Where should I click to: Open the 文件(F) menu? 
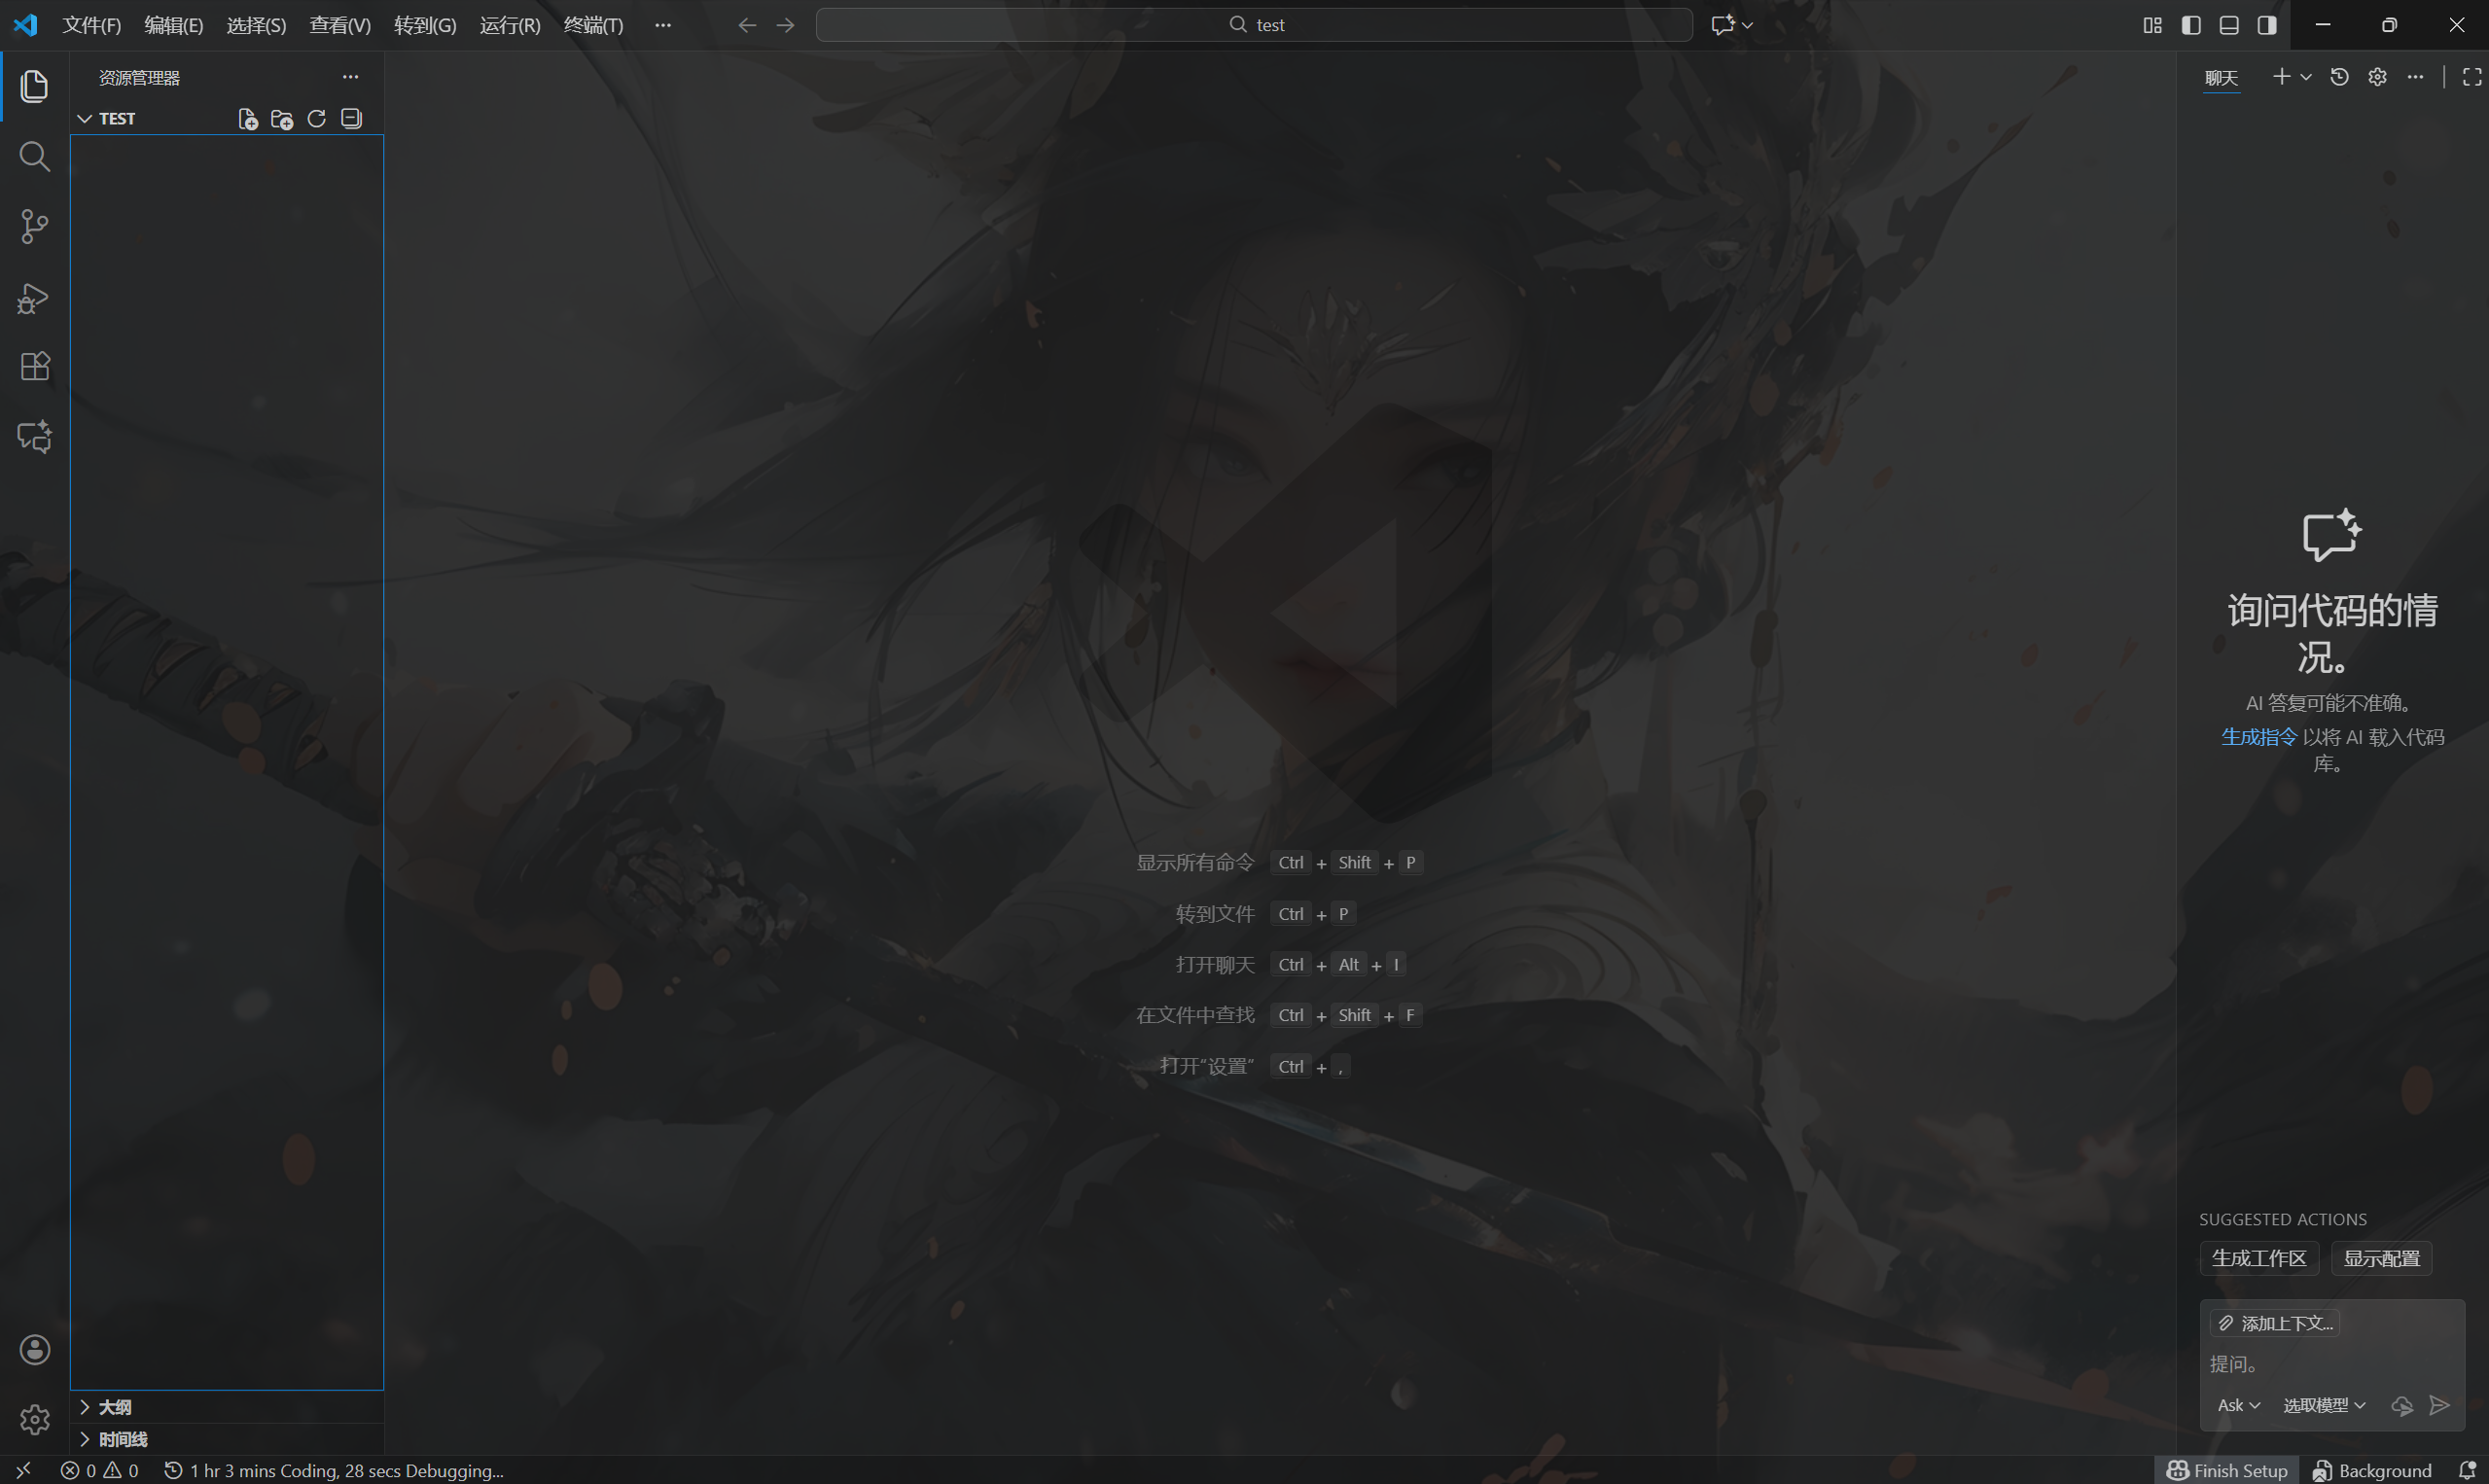tap(91, 25)
